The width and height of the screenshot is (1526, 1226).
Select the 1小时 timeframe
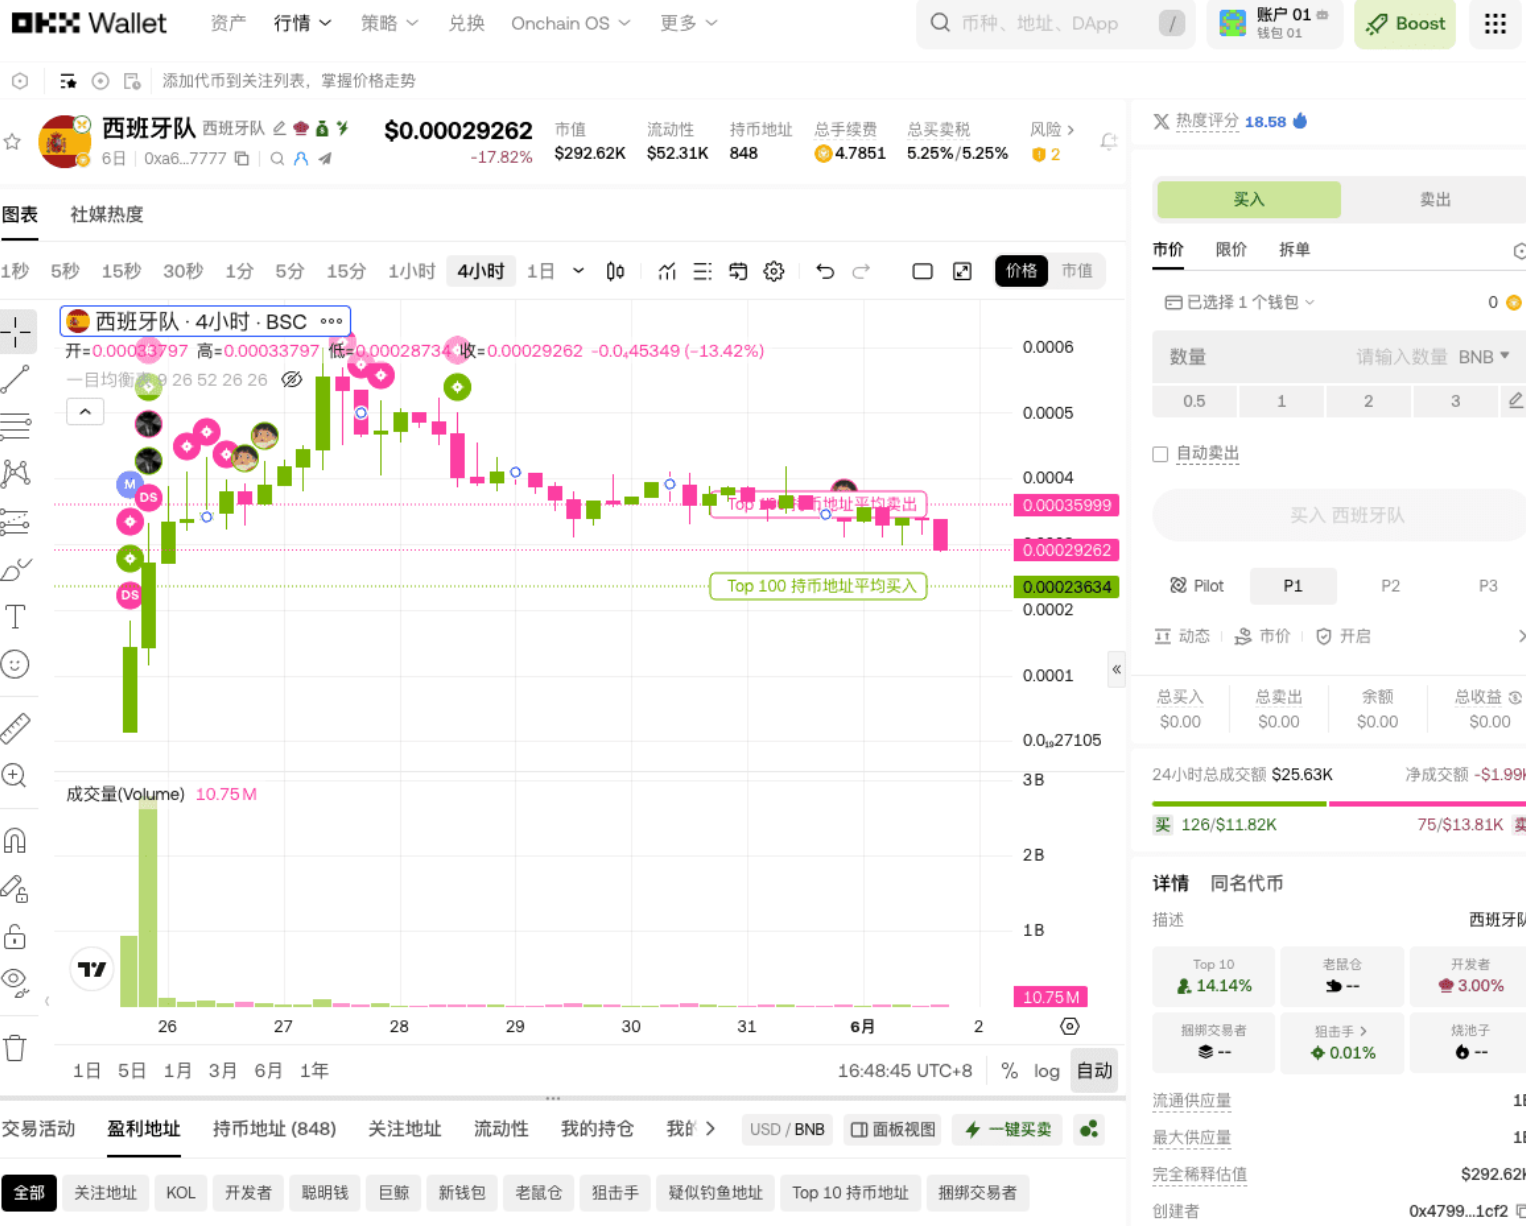[x=411, y=271]
